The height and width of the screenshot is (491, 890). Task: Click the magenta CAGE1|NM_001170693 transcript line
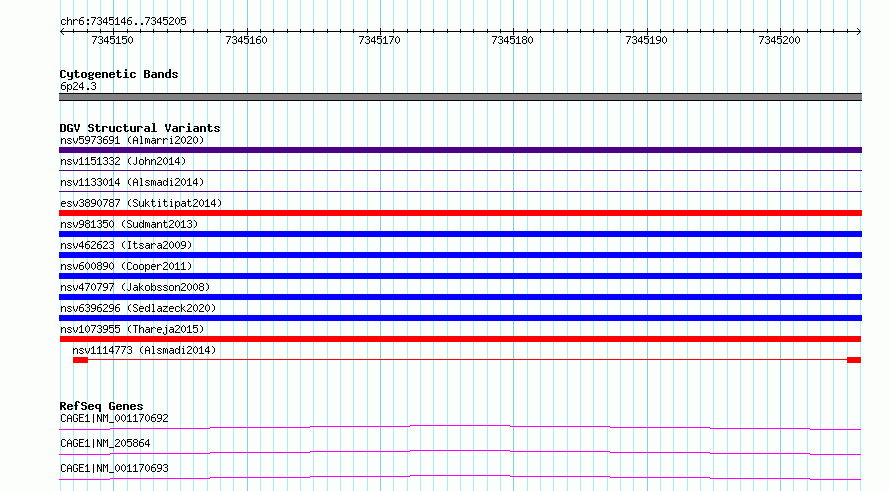[x=460, y=477]
